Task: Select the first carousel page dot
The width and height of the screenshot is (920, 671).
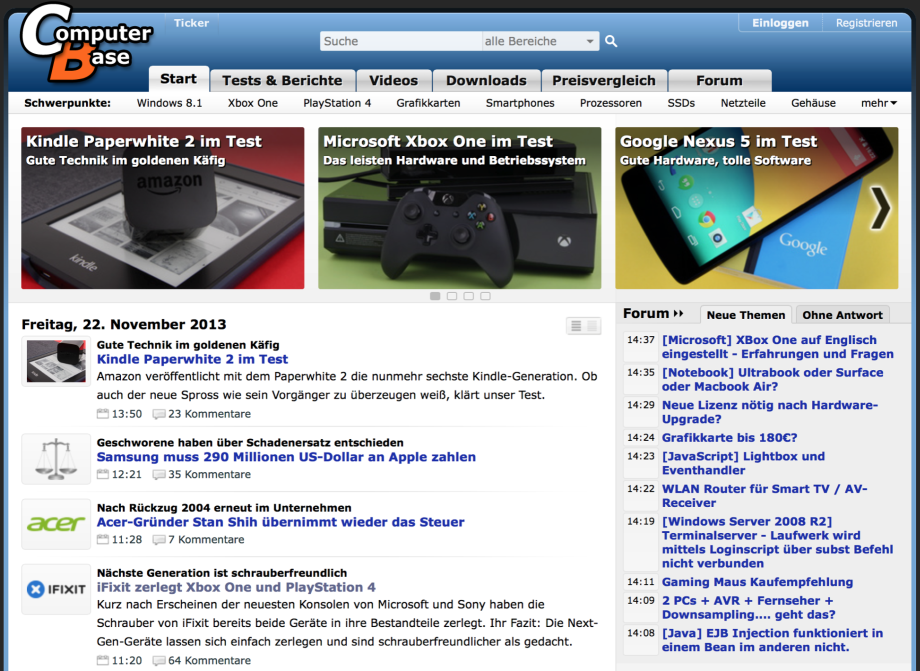Action: click(435, 296)
